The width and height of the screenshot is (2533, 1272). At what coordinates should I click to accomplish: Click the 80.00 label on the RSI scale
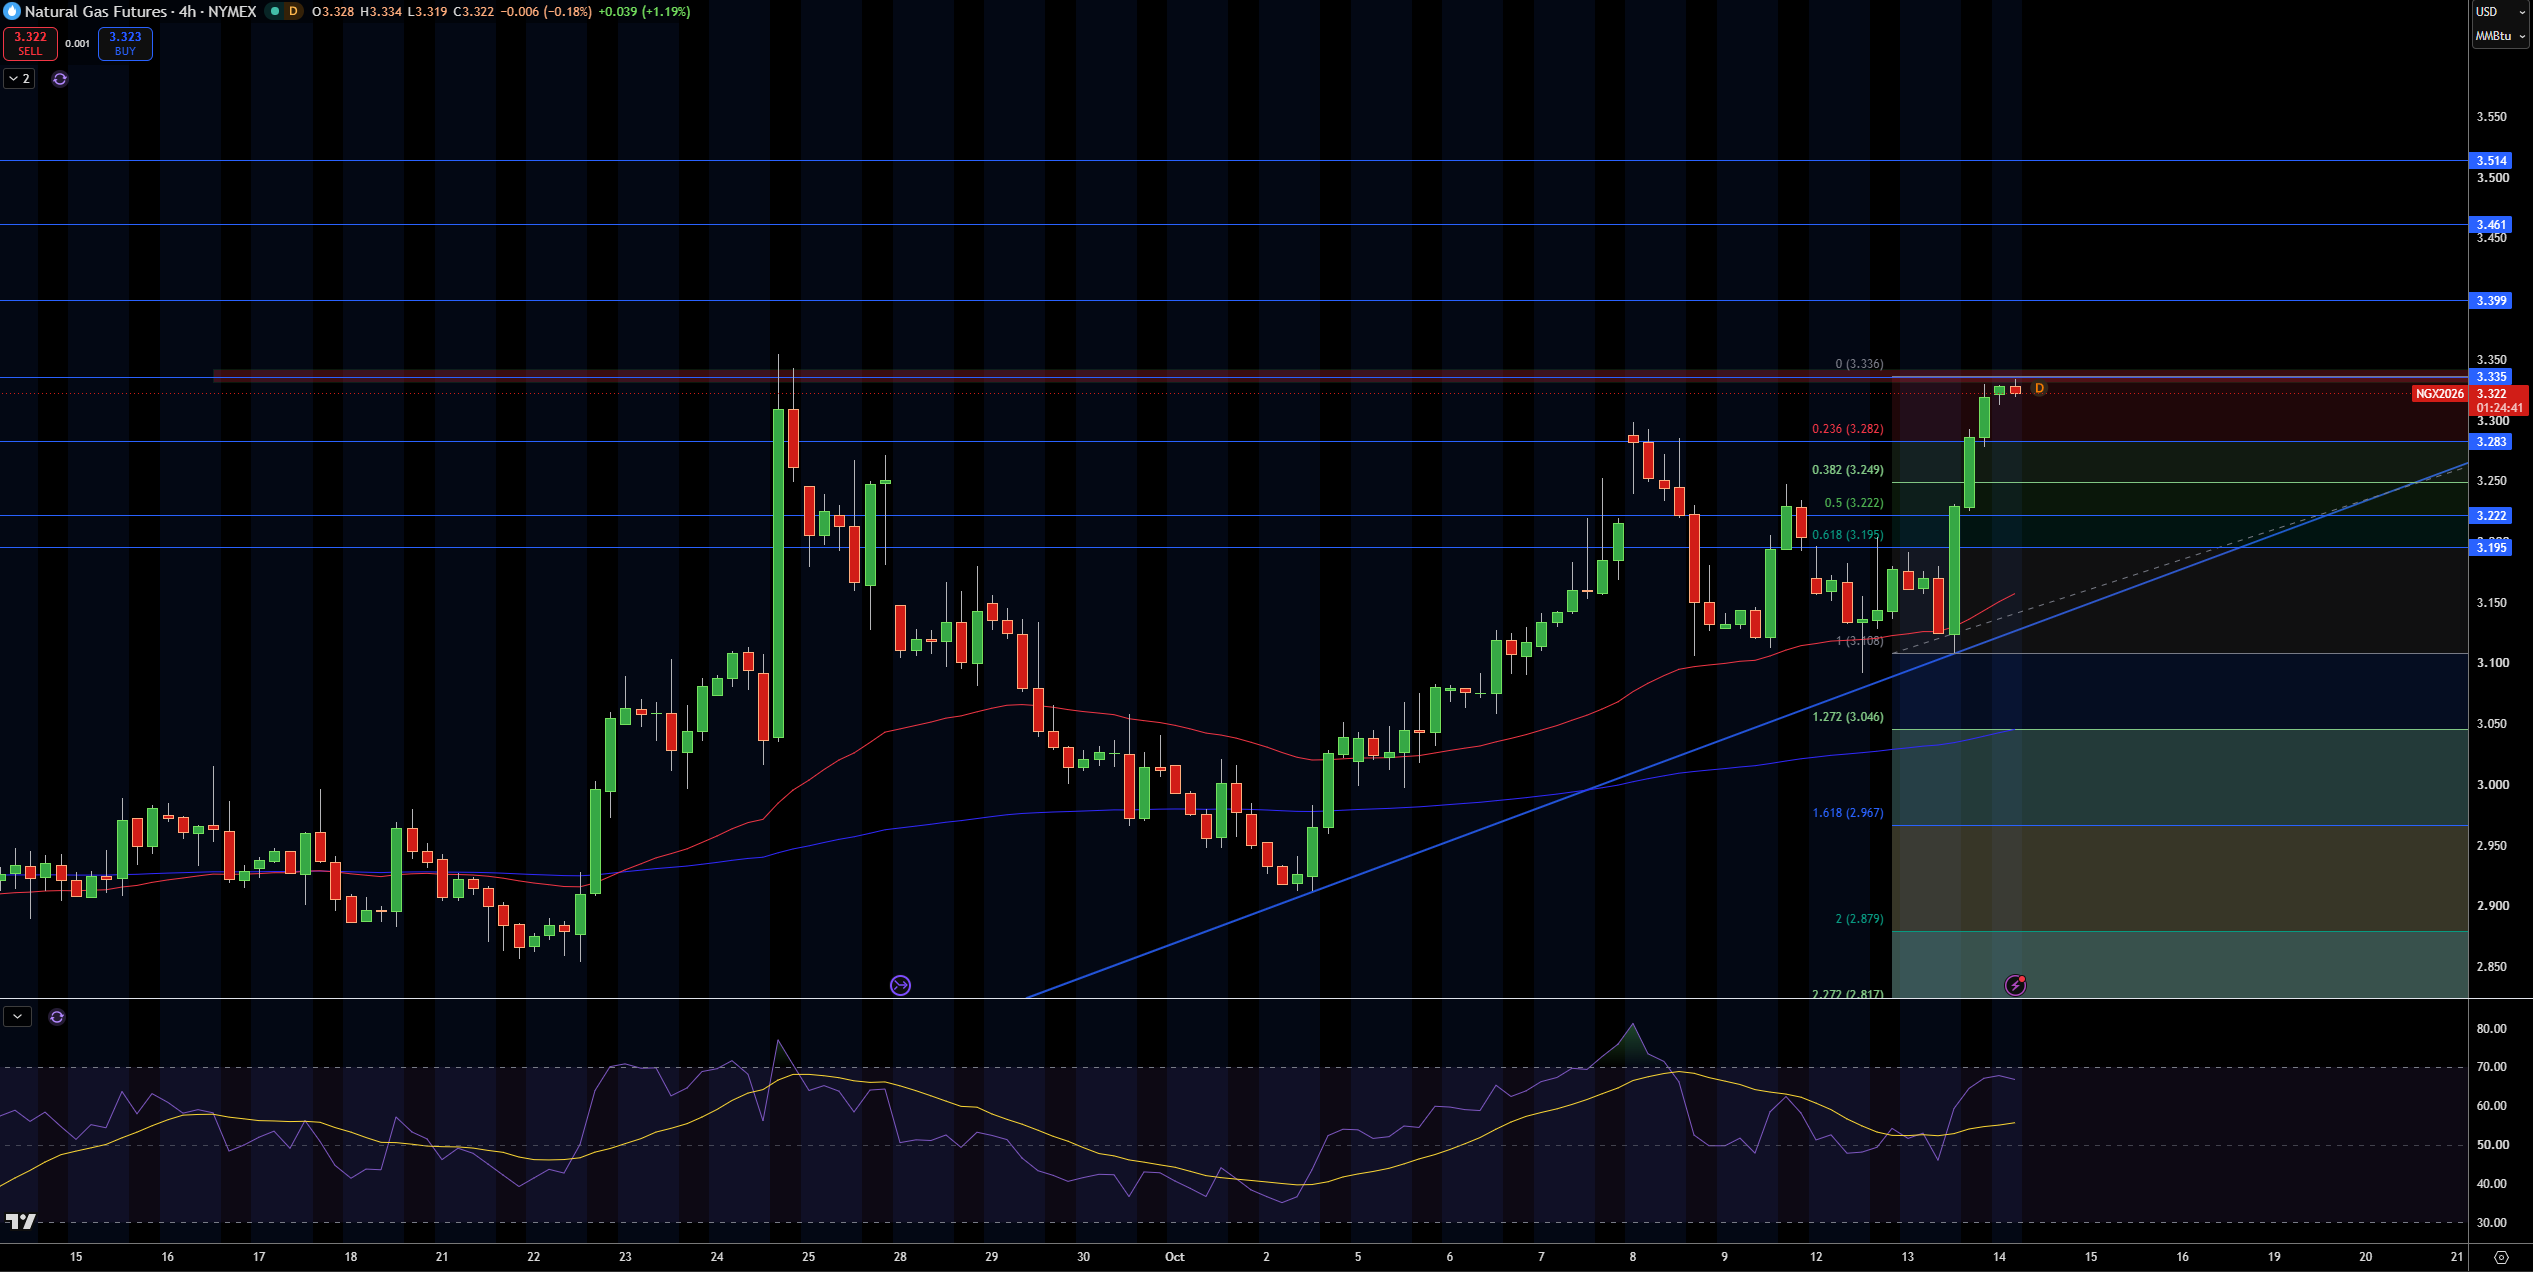(x=2491, y=1029)
